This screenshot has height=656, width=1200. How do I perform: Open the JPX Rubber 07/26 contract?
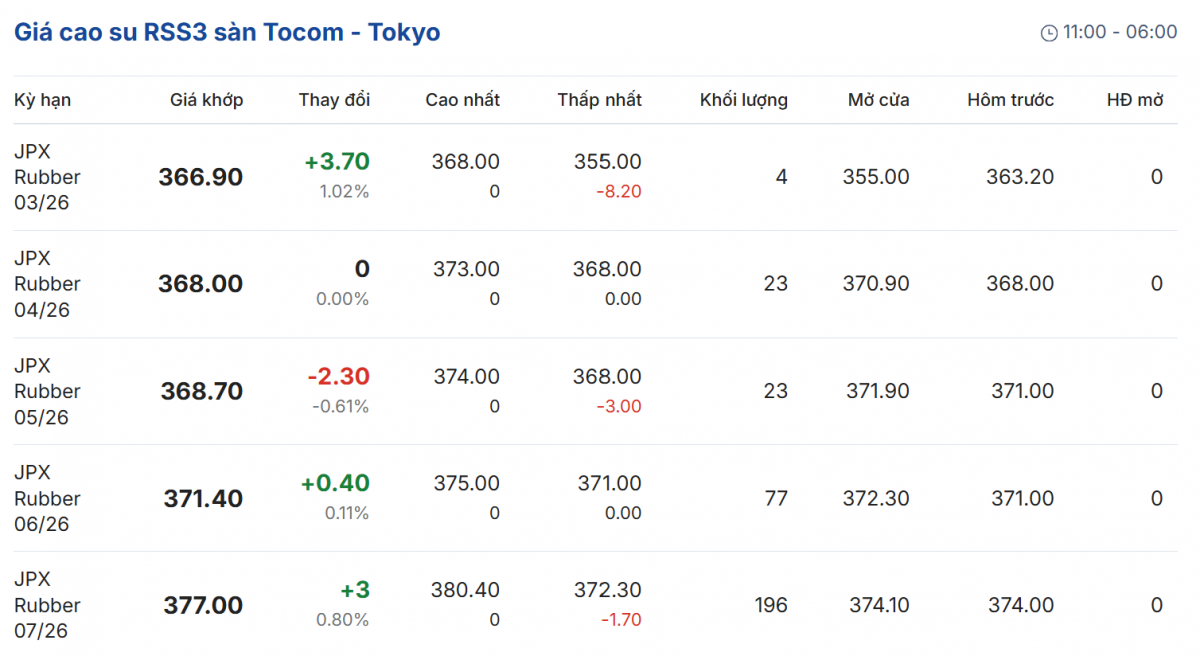pos(47,605)
